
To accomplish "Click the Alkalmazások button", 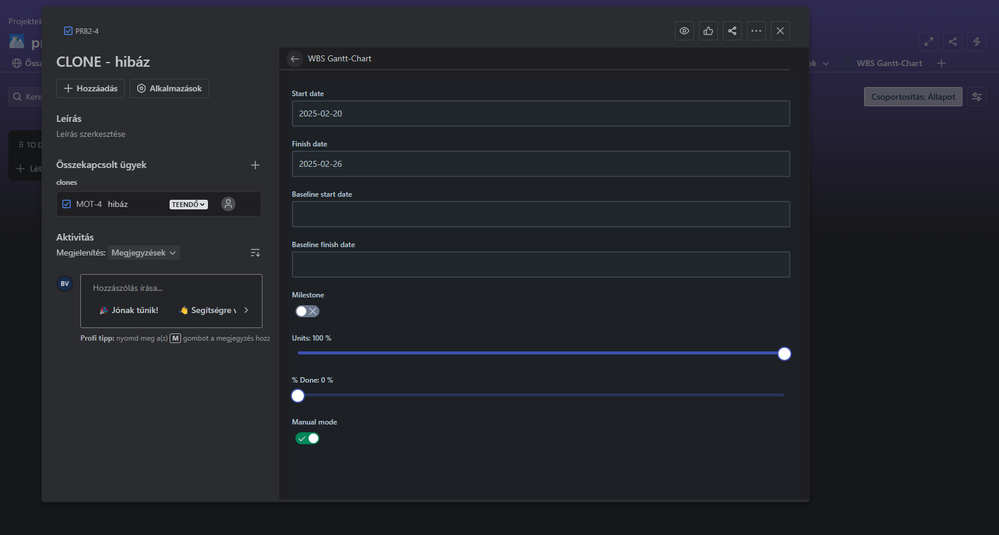I will [169, 89].
